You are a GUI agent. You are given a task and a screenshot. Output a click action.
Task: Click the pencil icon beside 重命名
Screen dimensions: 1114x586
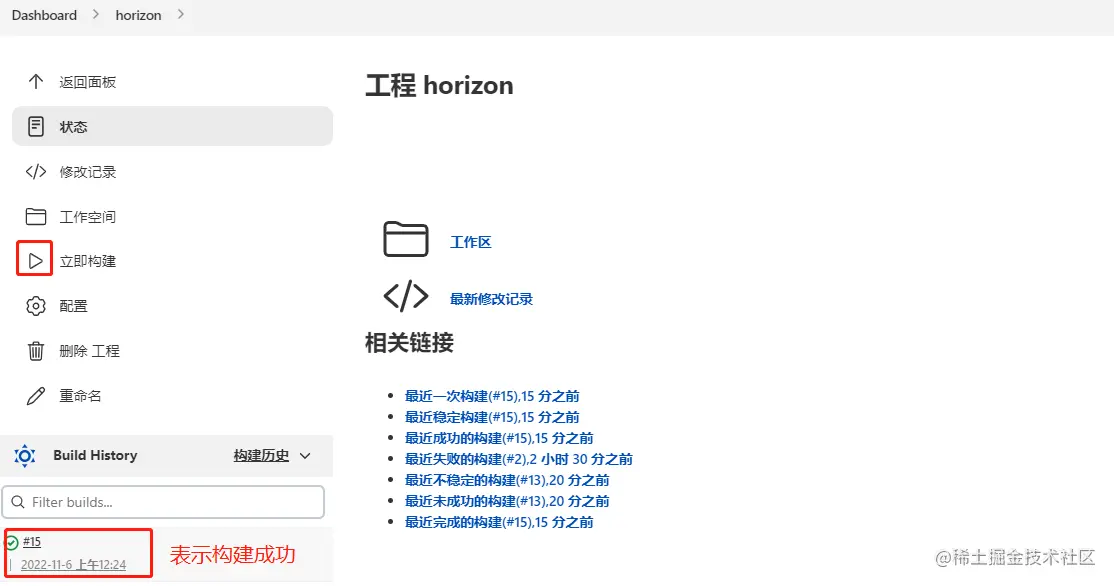pyautogui.click(x=36, y=396)
